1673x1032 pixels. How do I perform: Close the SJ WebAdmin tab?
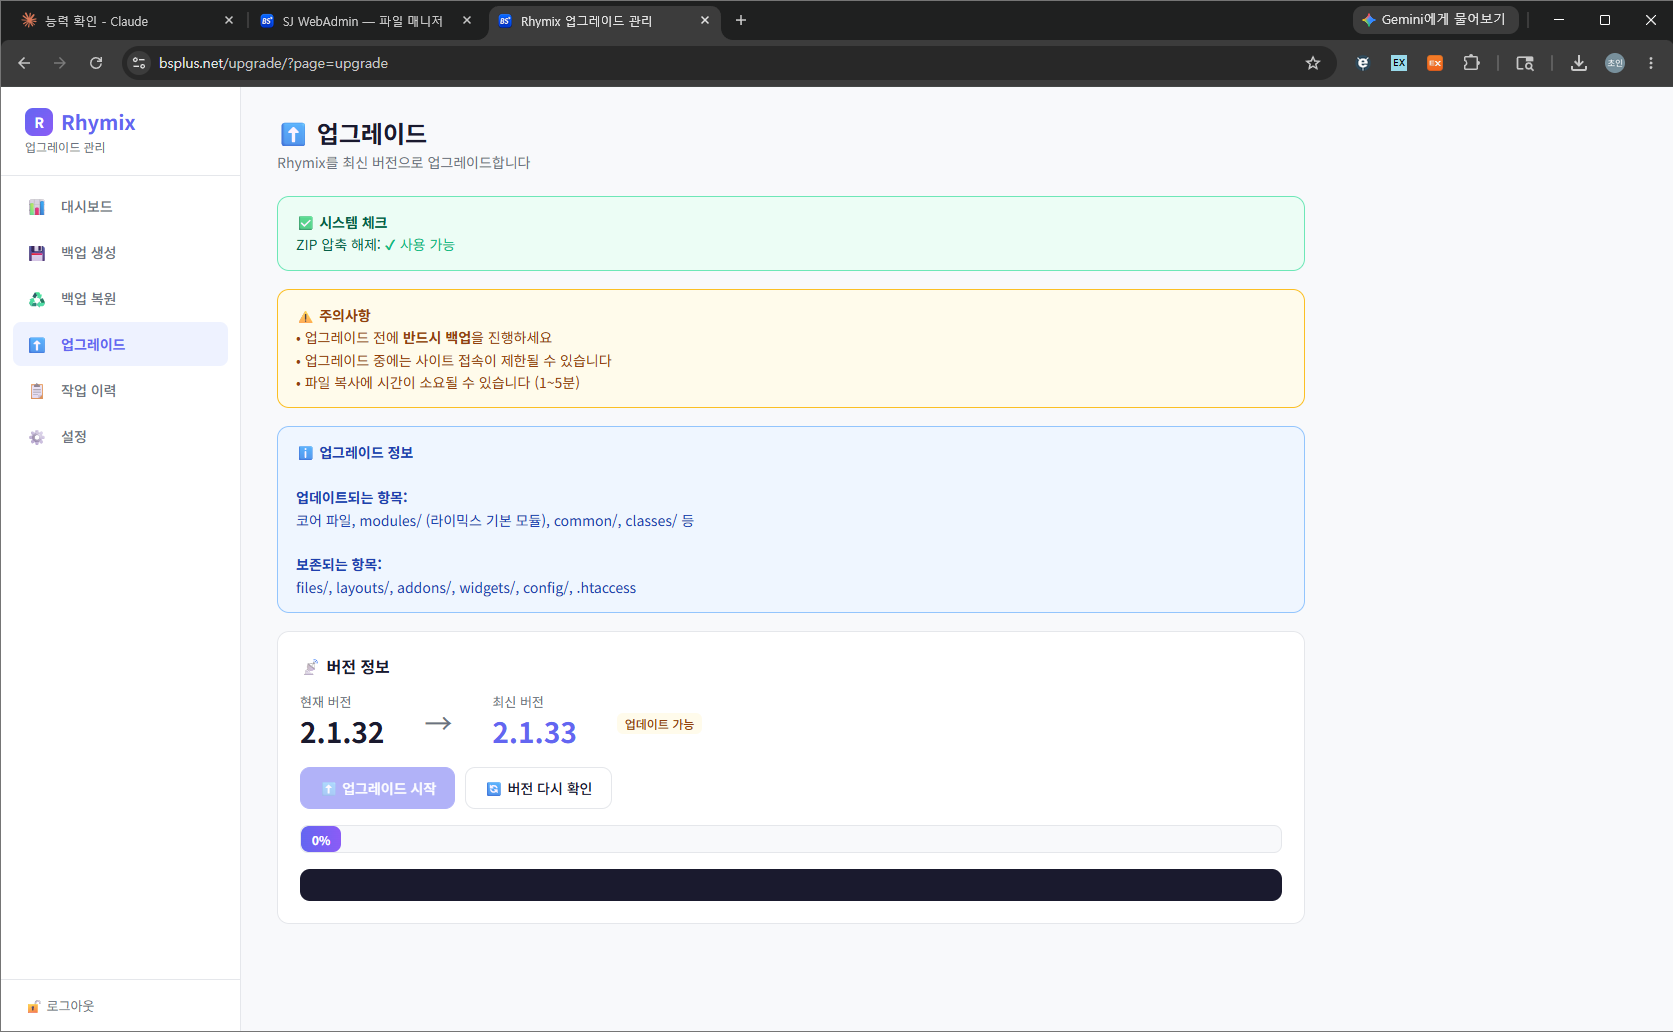coord(467,20)
